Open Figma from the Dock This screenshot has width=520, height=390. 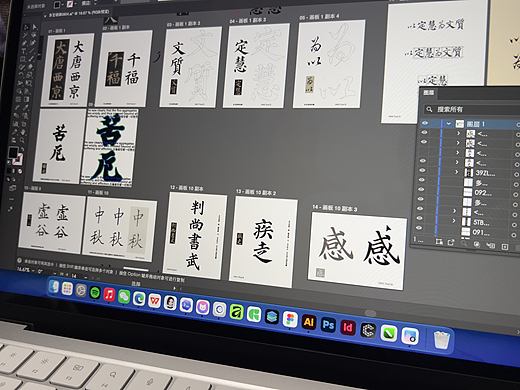[x=290, y=319]
